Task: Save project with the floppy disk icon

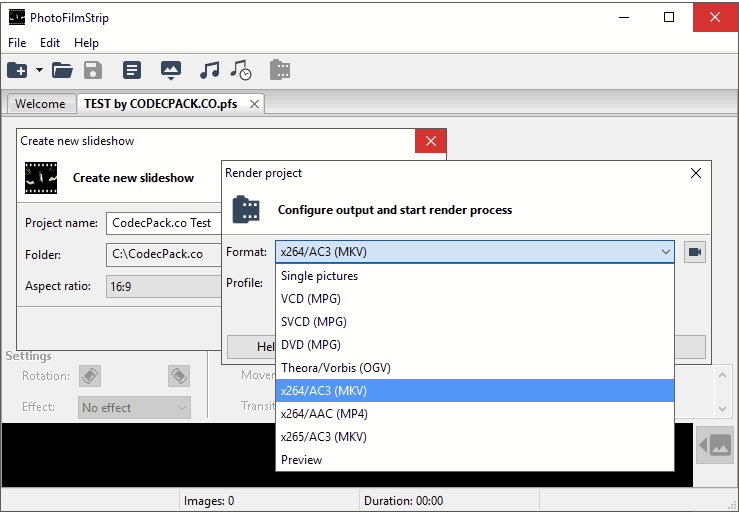Action: point(93,70)
